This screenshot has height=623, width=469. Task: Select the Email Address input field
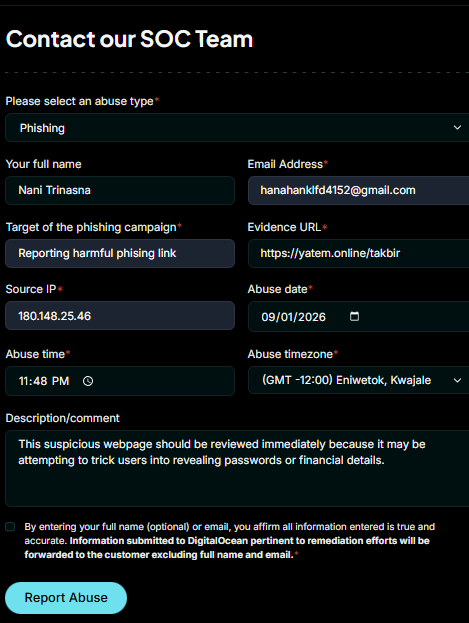point(359,190)
